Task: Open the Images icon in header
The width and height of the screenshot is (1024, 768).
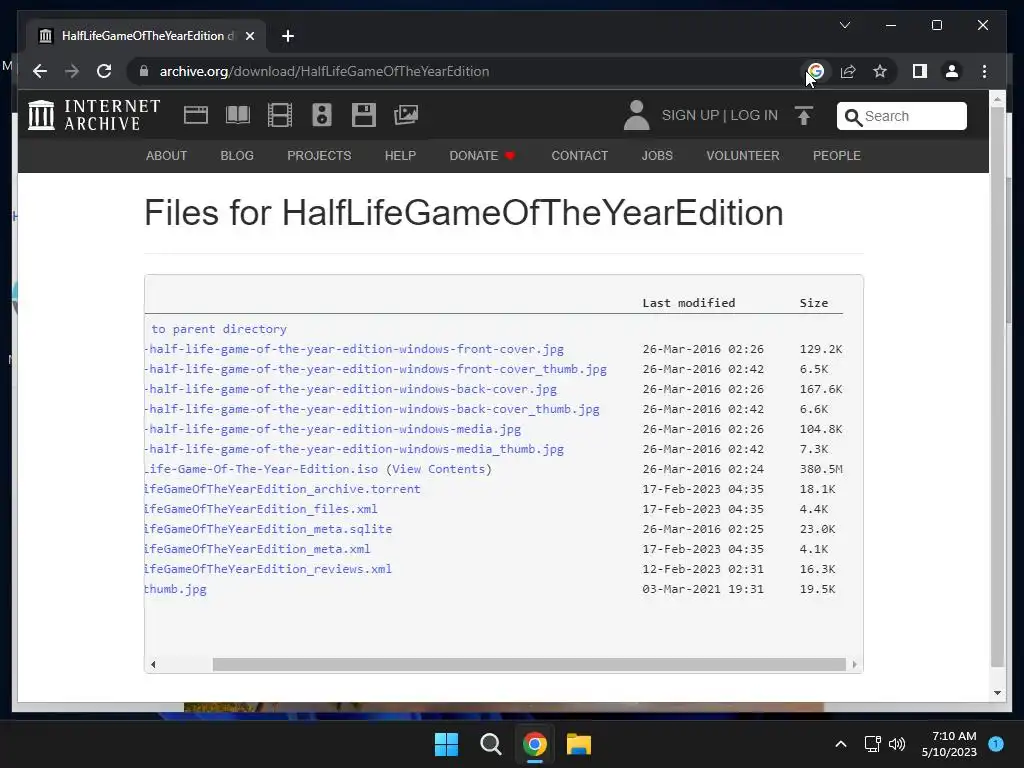Action: [x=406, y=115]
